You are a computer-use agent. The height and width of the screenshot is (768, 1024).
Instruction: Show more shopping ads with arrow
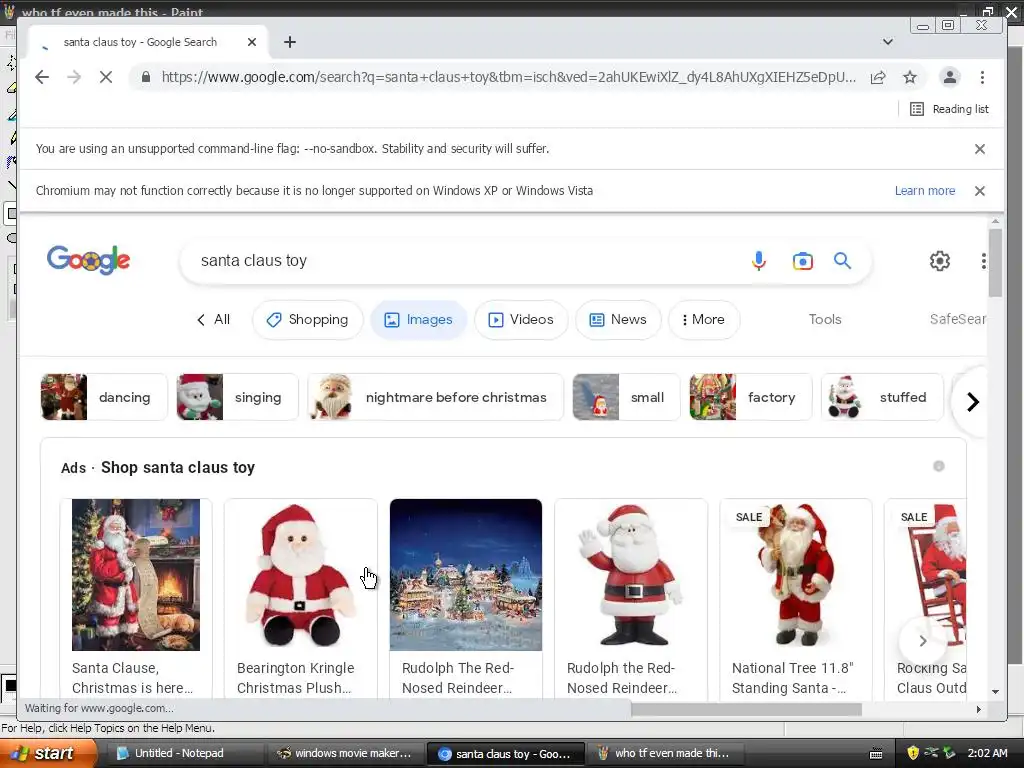pyautogui.click(x=922, y=641)
